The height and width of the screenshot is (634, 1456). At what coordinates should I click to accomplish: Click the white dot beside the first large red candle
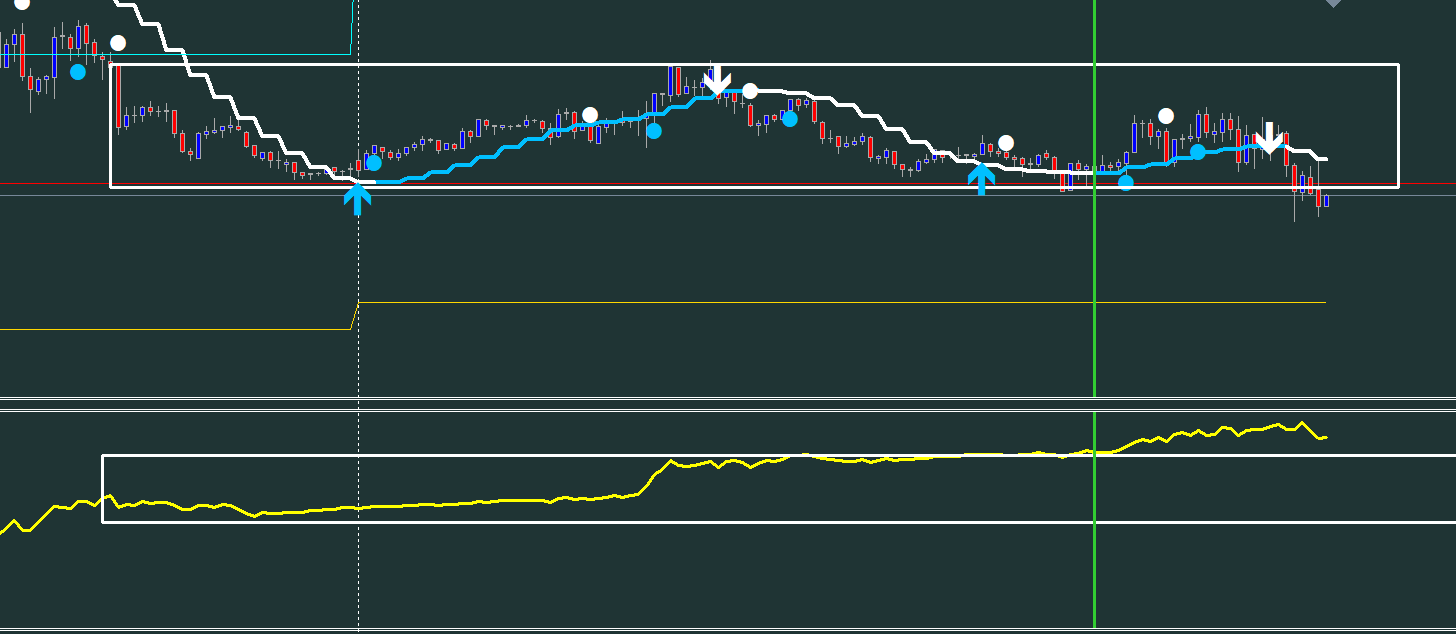(118, 43)
